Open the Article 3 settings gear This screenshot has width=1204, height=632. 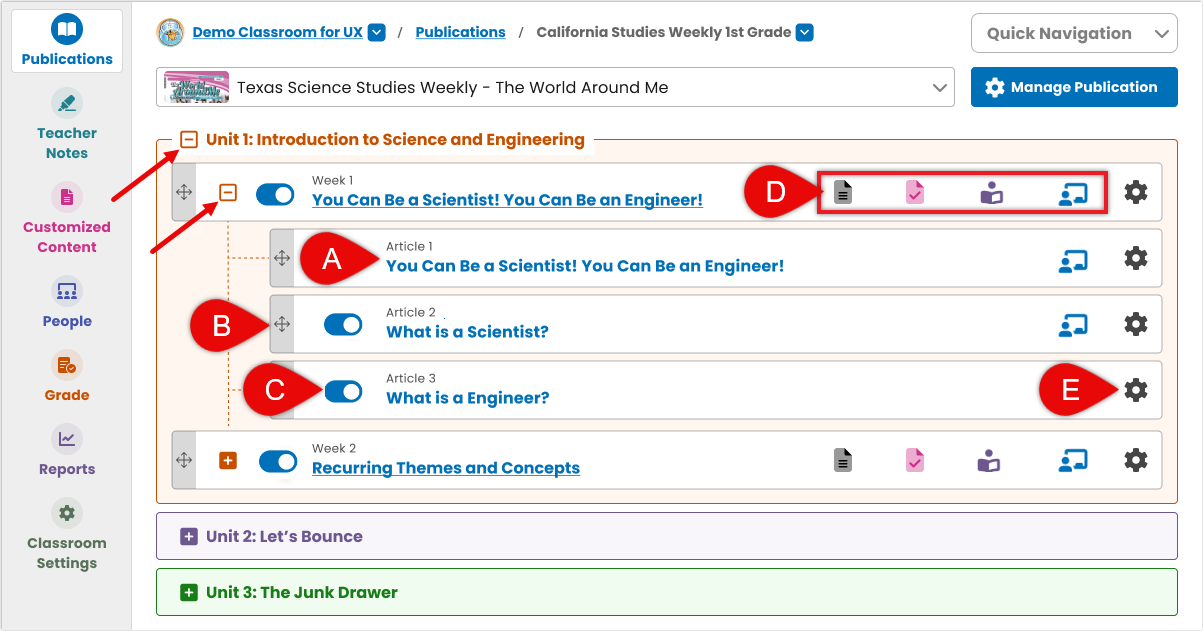pyautogui.click(x=1136, y=390)
